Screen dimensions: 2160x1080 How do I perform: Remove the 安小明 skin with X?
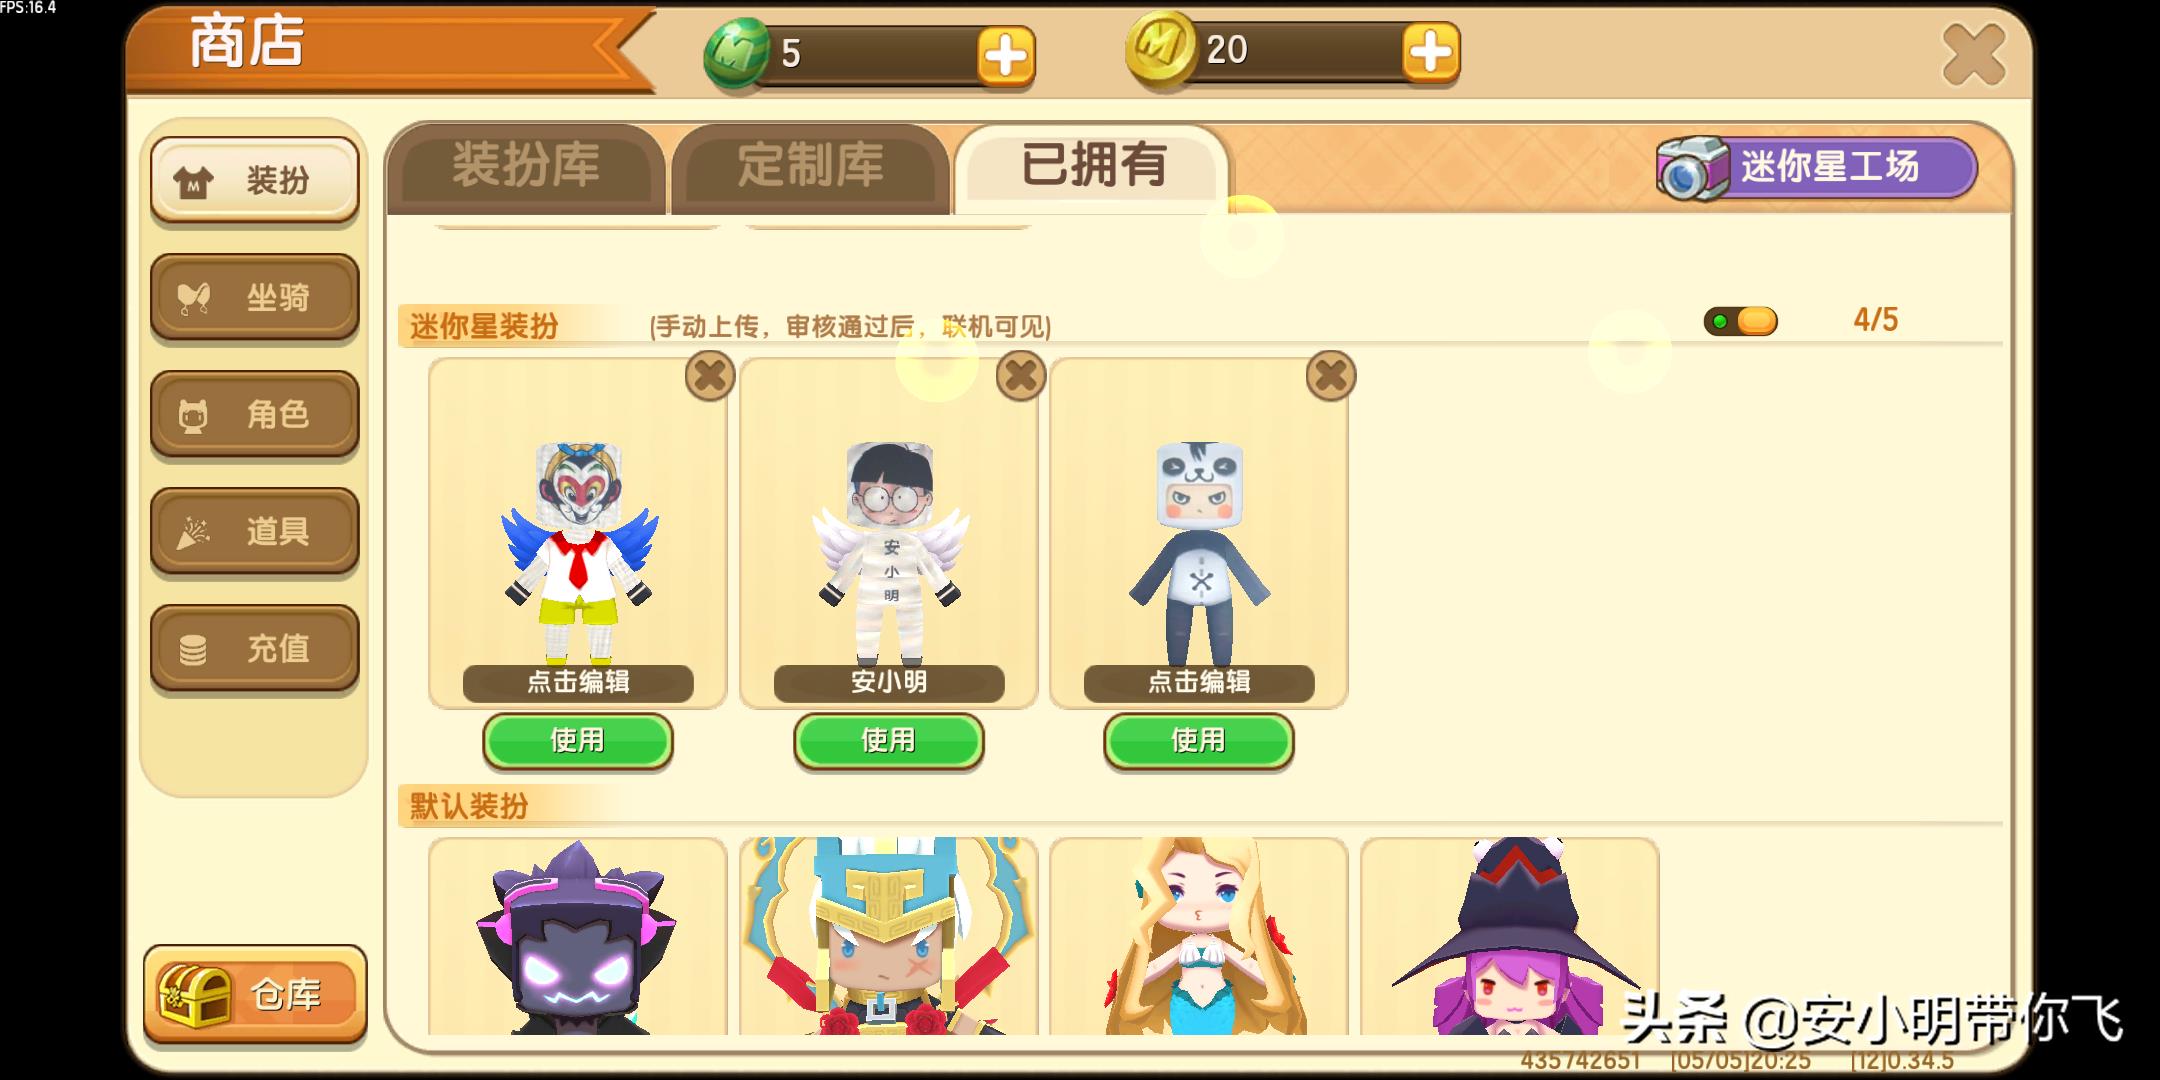pos(1021,376)
